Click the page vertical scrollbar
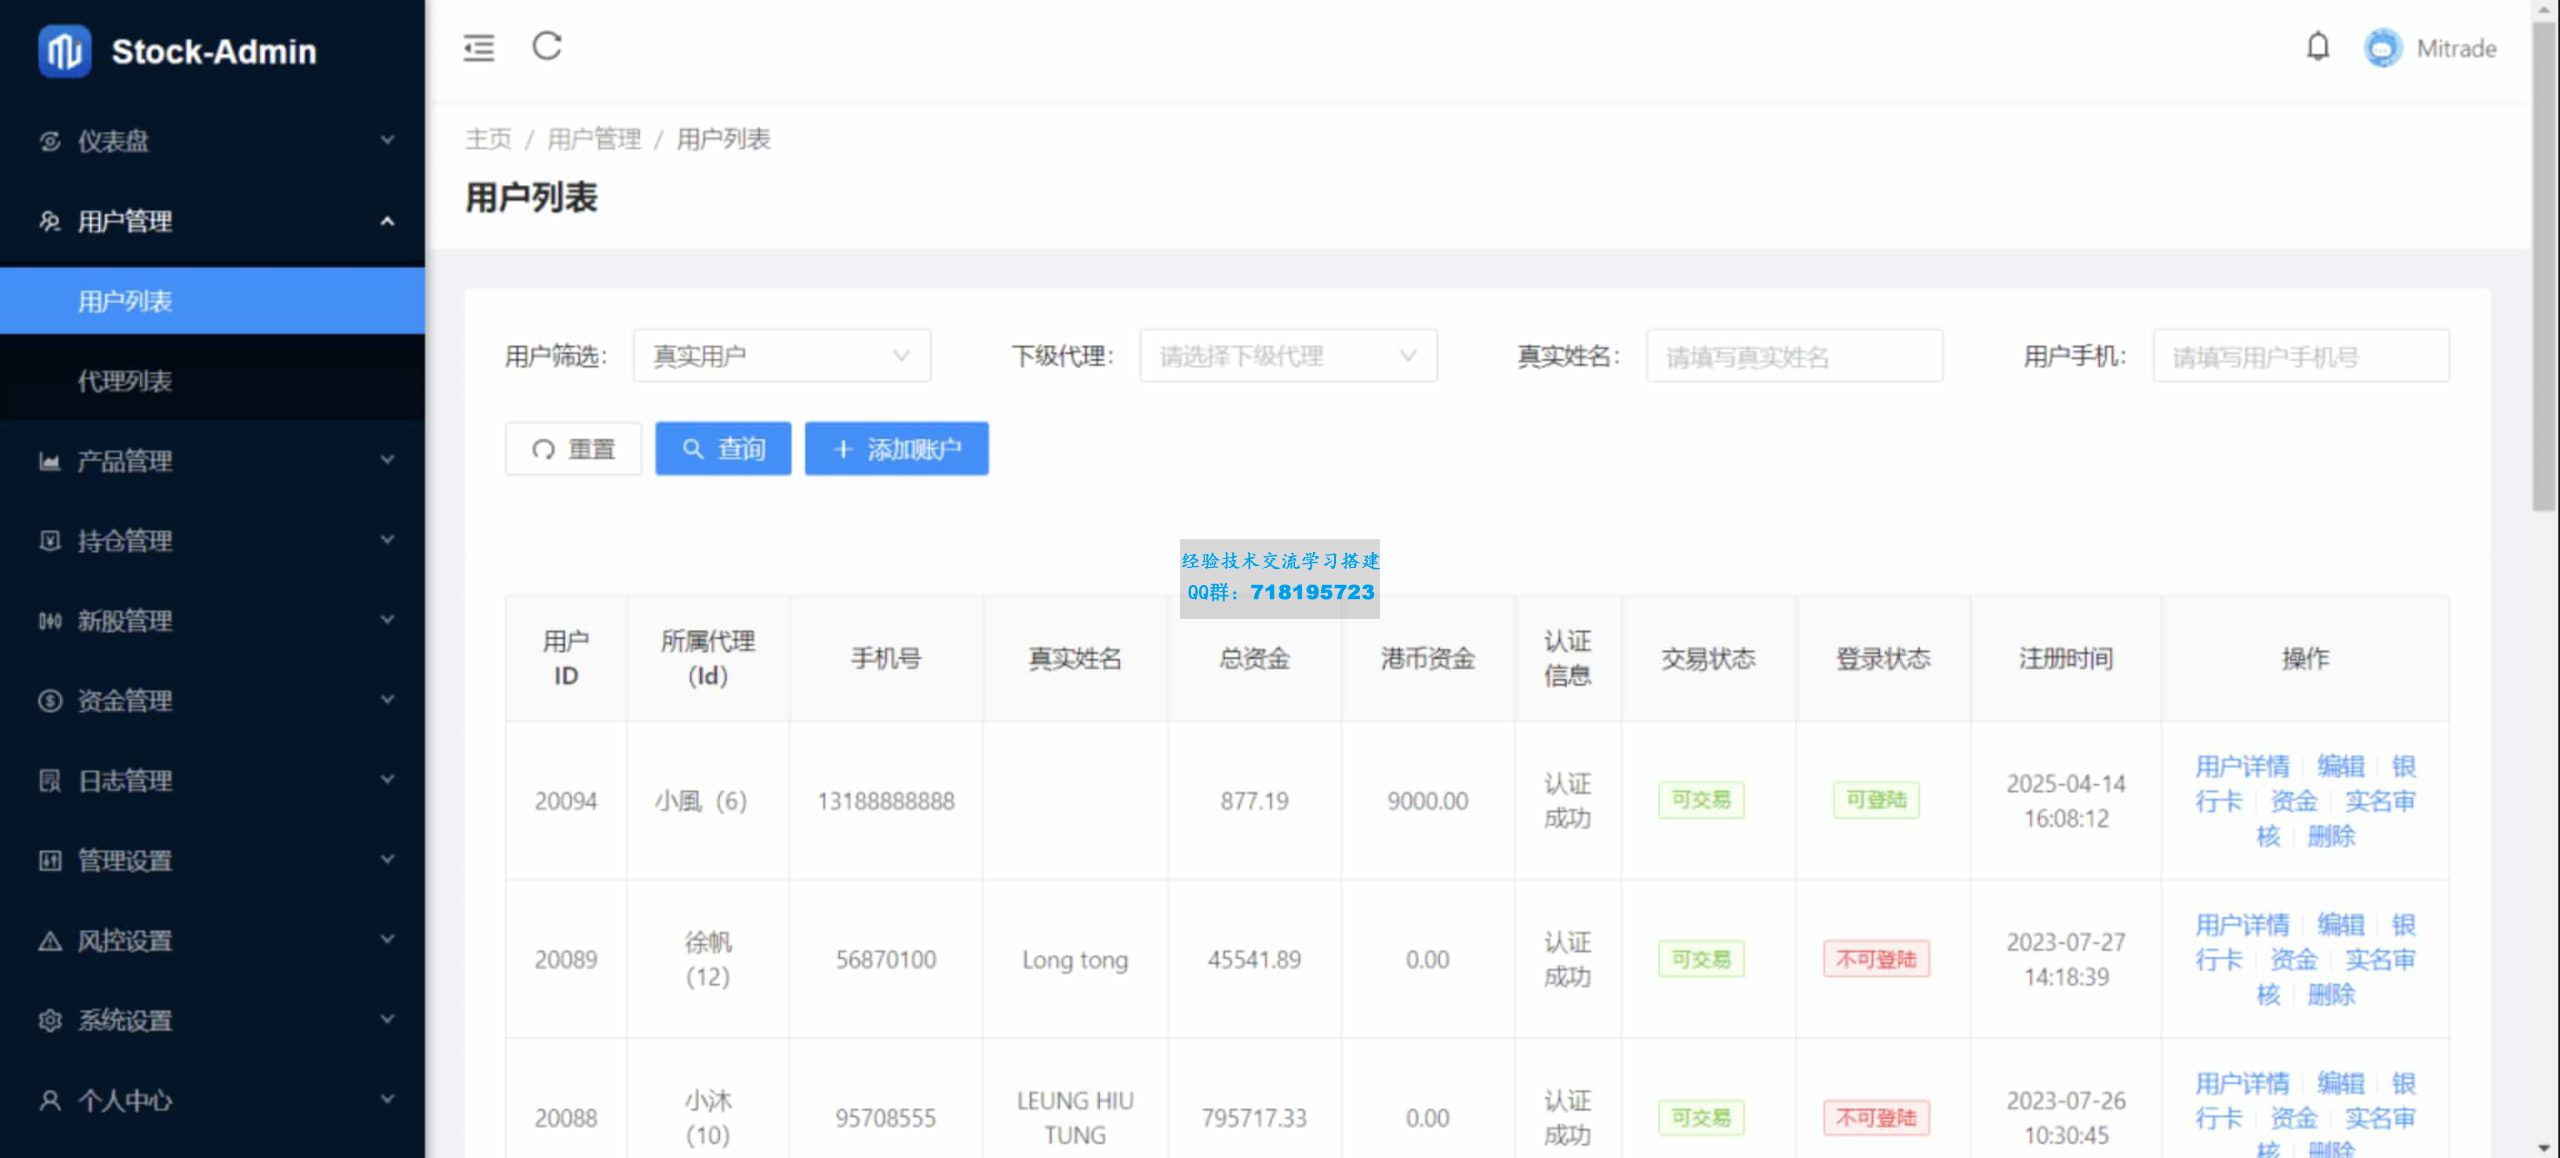 click(2544, 265)
